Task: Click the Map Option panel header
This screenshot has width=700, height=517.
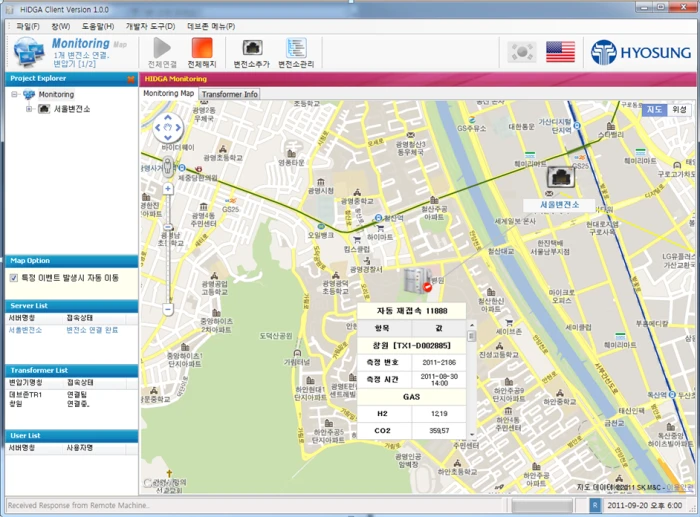Action: pyautogui.click(x=71, y=261)
